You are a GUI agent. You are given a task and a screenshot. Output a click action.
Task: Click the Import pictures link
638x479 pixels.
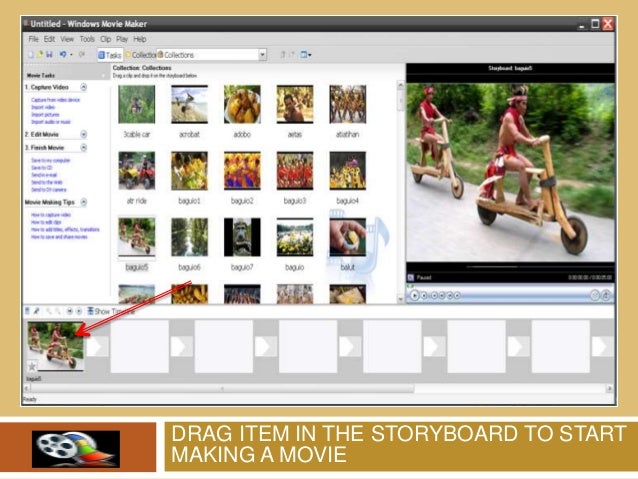[45, 114]
